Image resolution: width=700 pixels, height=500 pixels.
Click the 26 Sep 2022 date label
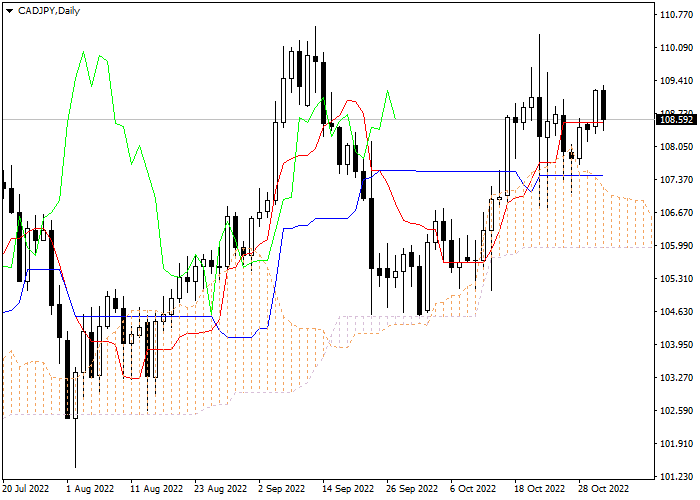pyautogui.click(x=412, y=489)
